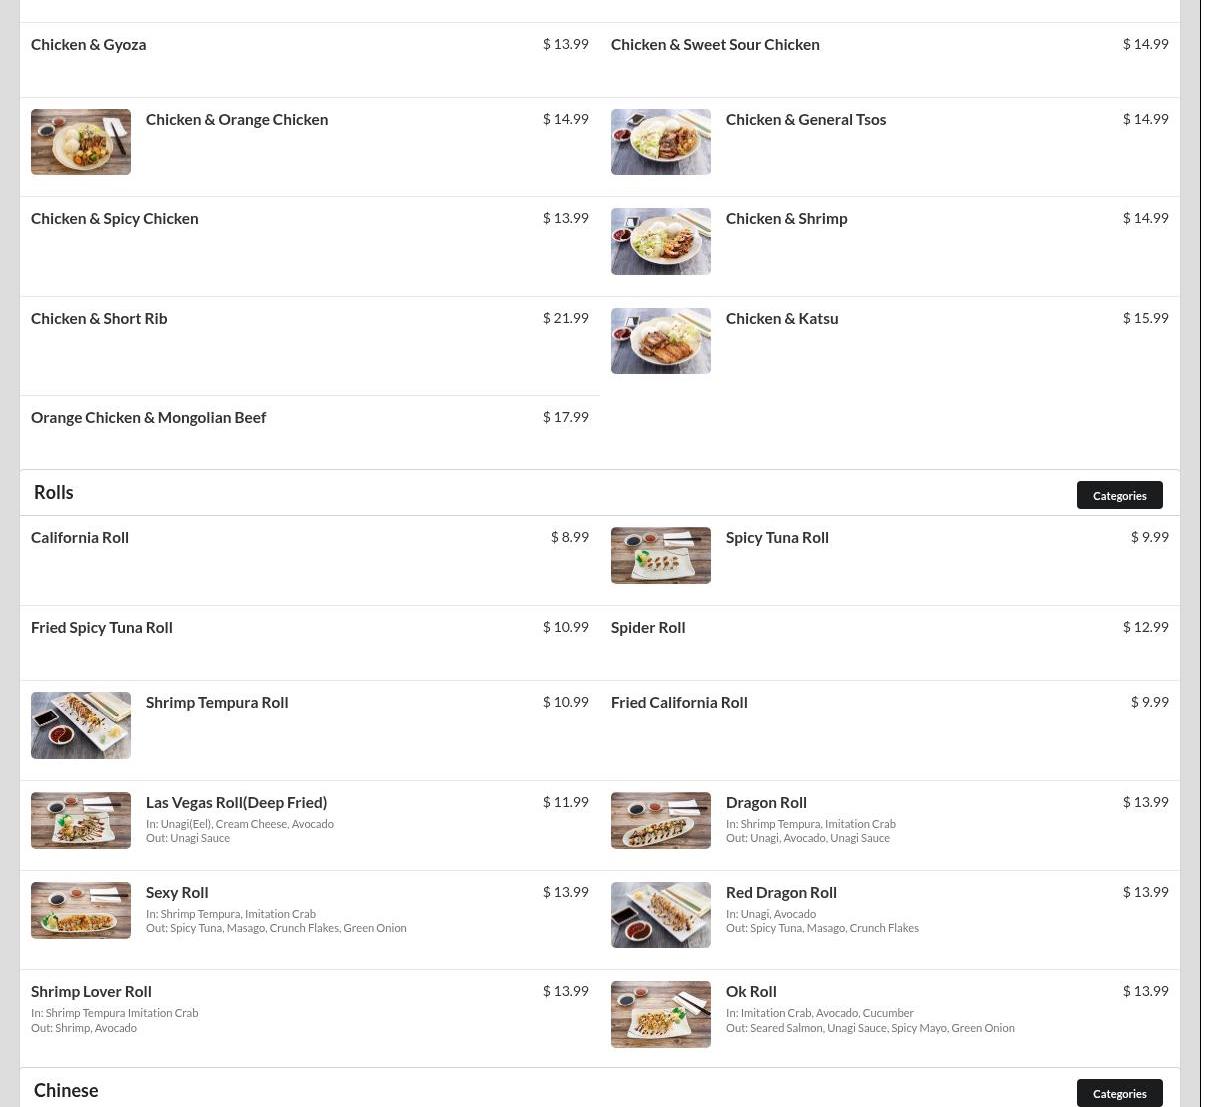This screenshot has height=1107, width=1210.
Task: View the Spicy Tuna Roll image
Action: coord(661,555)
